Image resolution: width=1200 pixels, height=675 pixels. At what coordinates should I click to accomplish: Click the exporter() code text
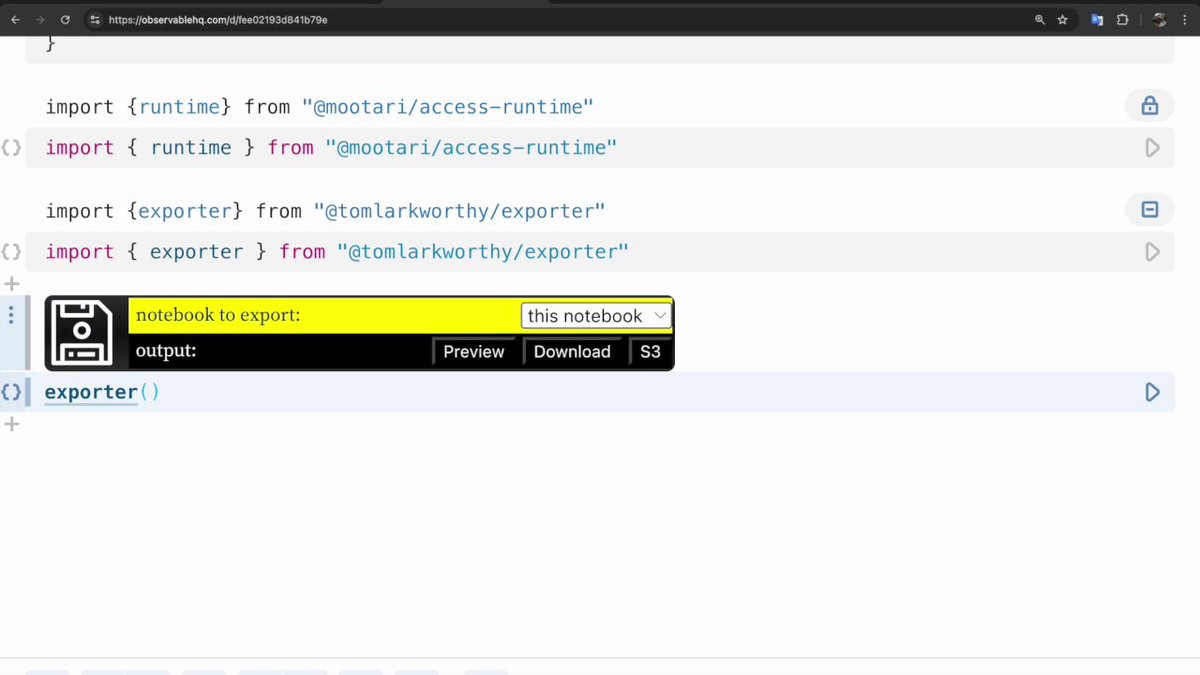point(102,392)
